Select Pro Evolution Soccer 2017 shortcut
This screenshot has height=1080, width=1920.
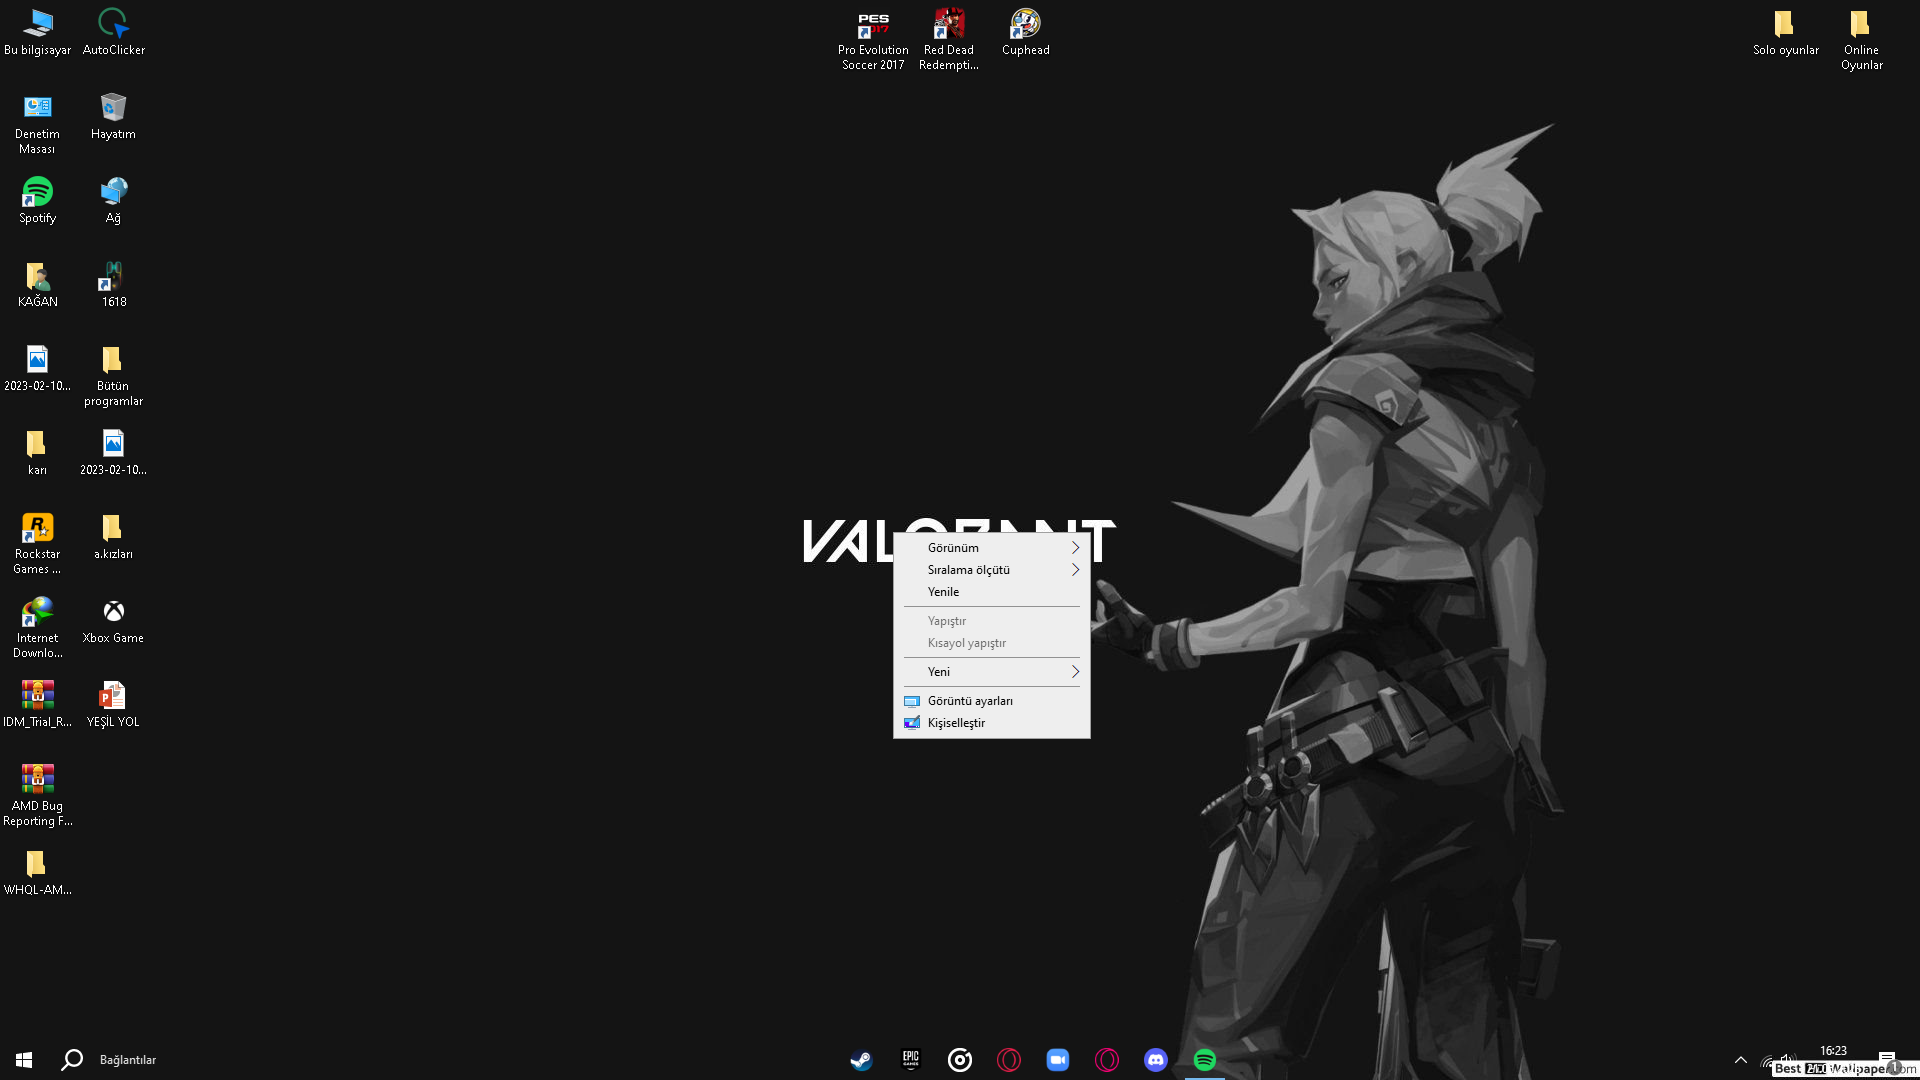[x=873, y=38]
